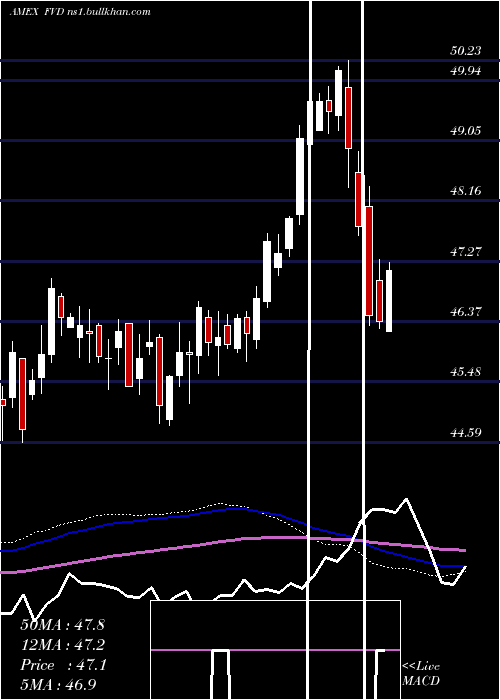The width and height of the screenshot is (500, 700).
Task: Click the 5MA : 46.9 reading
Action: pos(58,684)
